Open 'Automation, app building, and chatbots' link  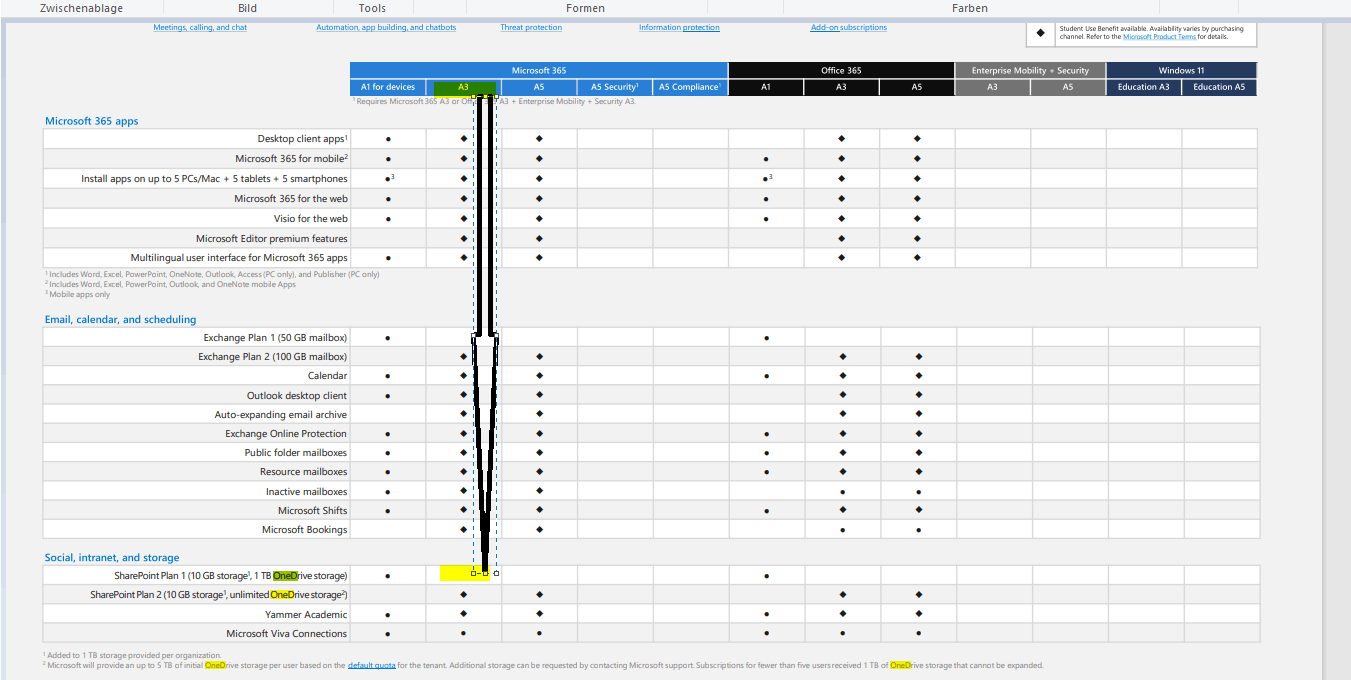(x=386, y=28)
